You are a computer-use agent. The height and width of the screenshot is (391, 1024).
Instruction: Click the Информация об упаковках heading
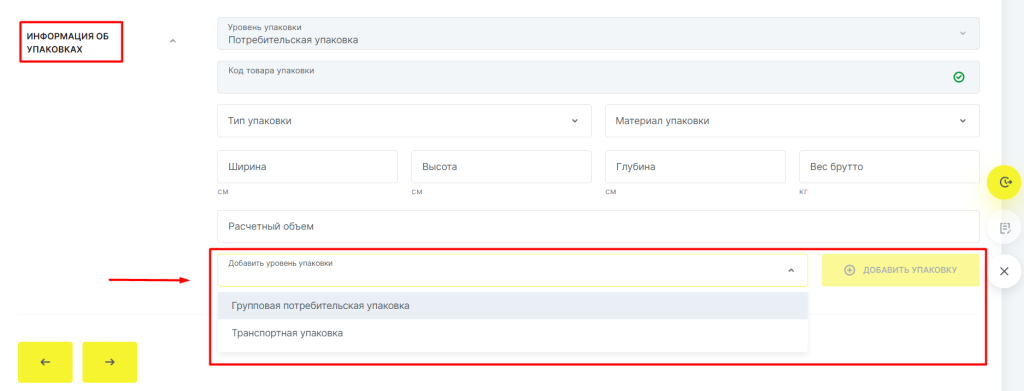pyautogui.click(x=67, y=42)
